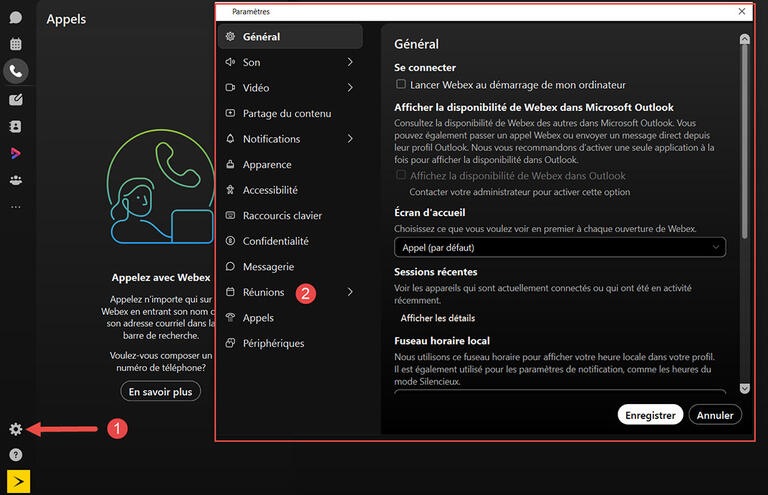Enable Lancer Webex au démarrage checkbox

pyautogui.click(x=401, y=84)
